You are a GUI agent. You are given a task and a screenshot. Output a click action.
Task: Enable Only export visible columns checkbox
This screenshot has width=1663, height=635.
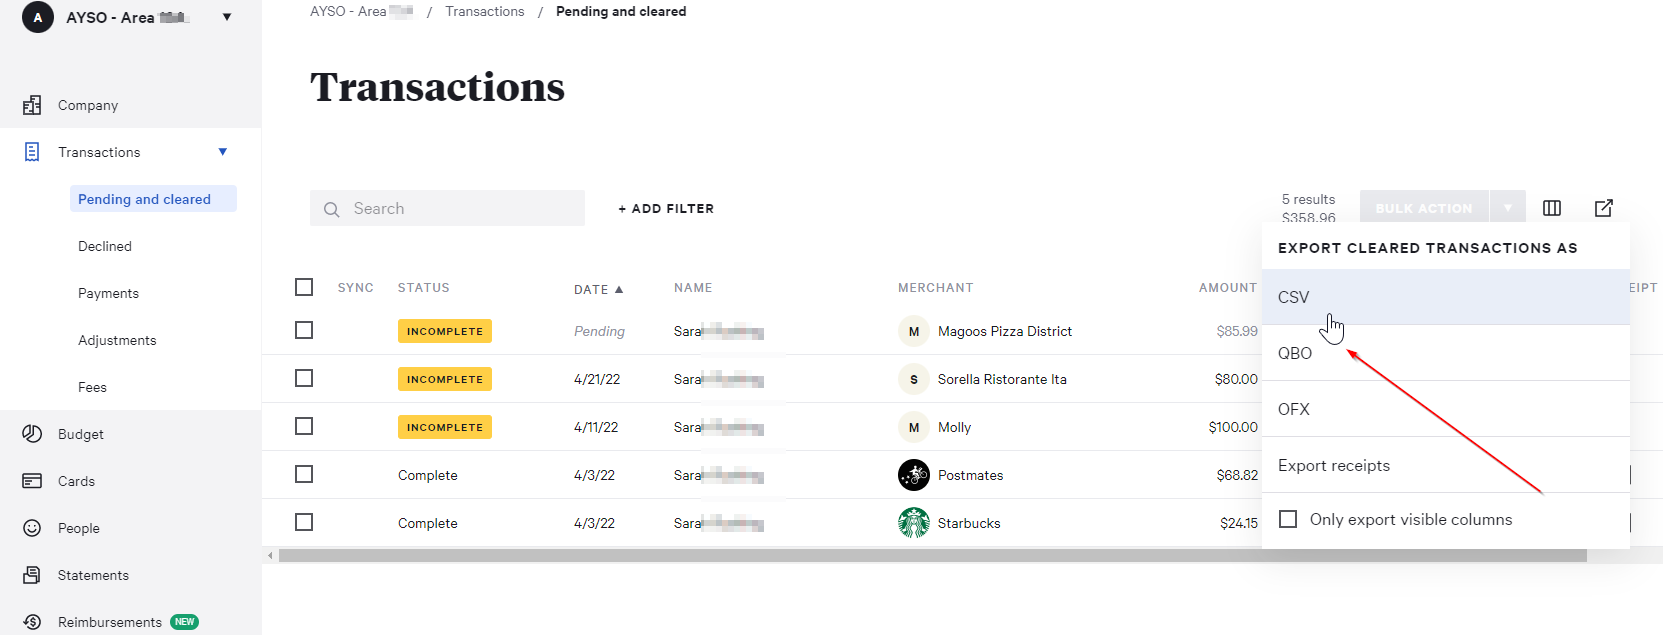click(1288, 519)
